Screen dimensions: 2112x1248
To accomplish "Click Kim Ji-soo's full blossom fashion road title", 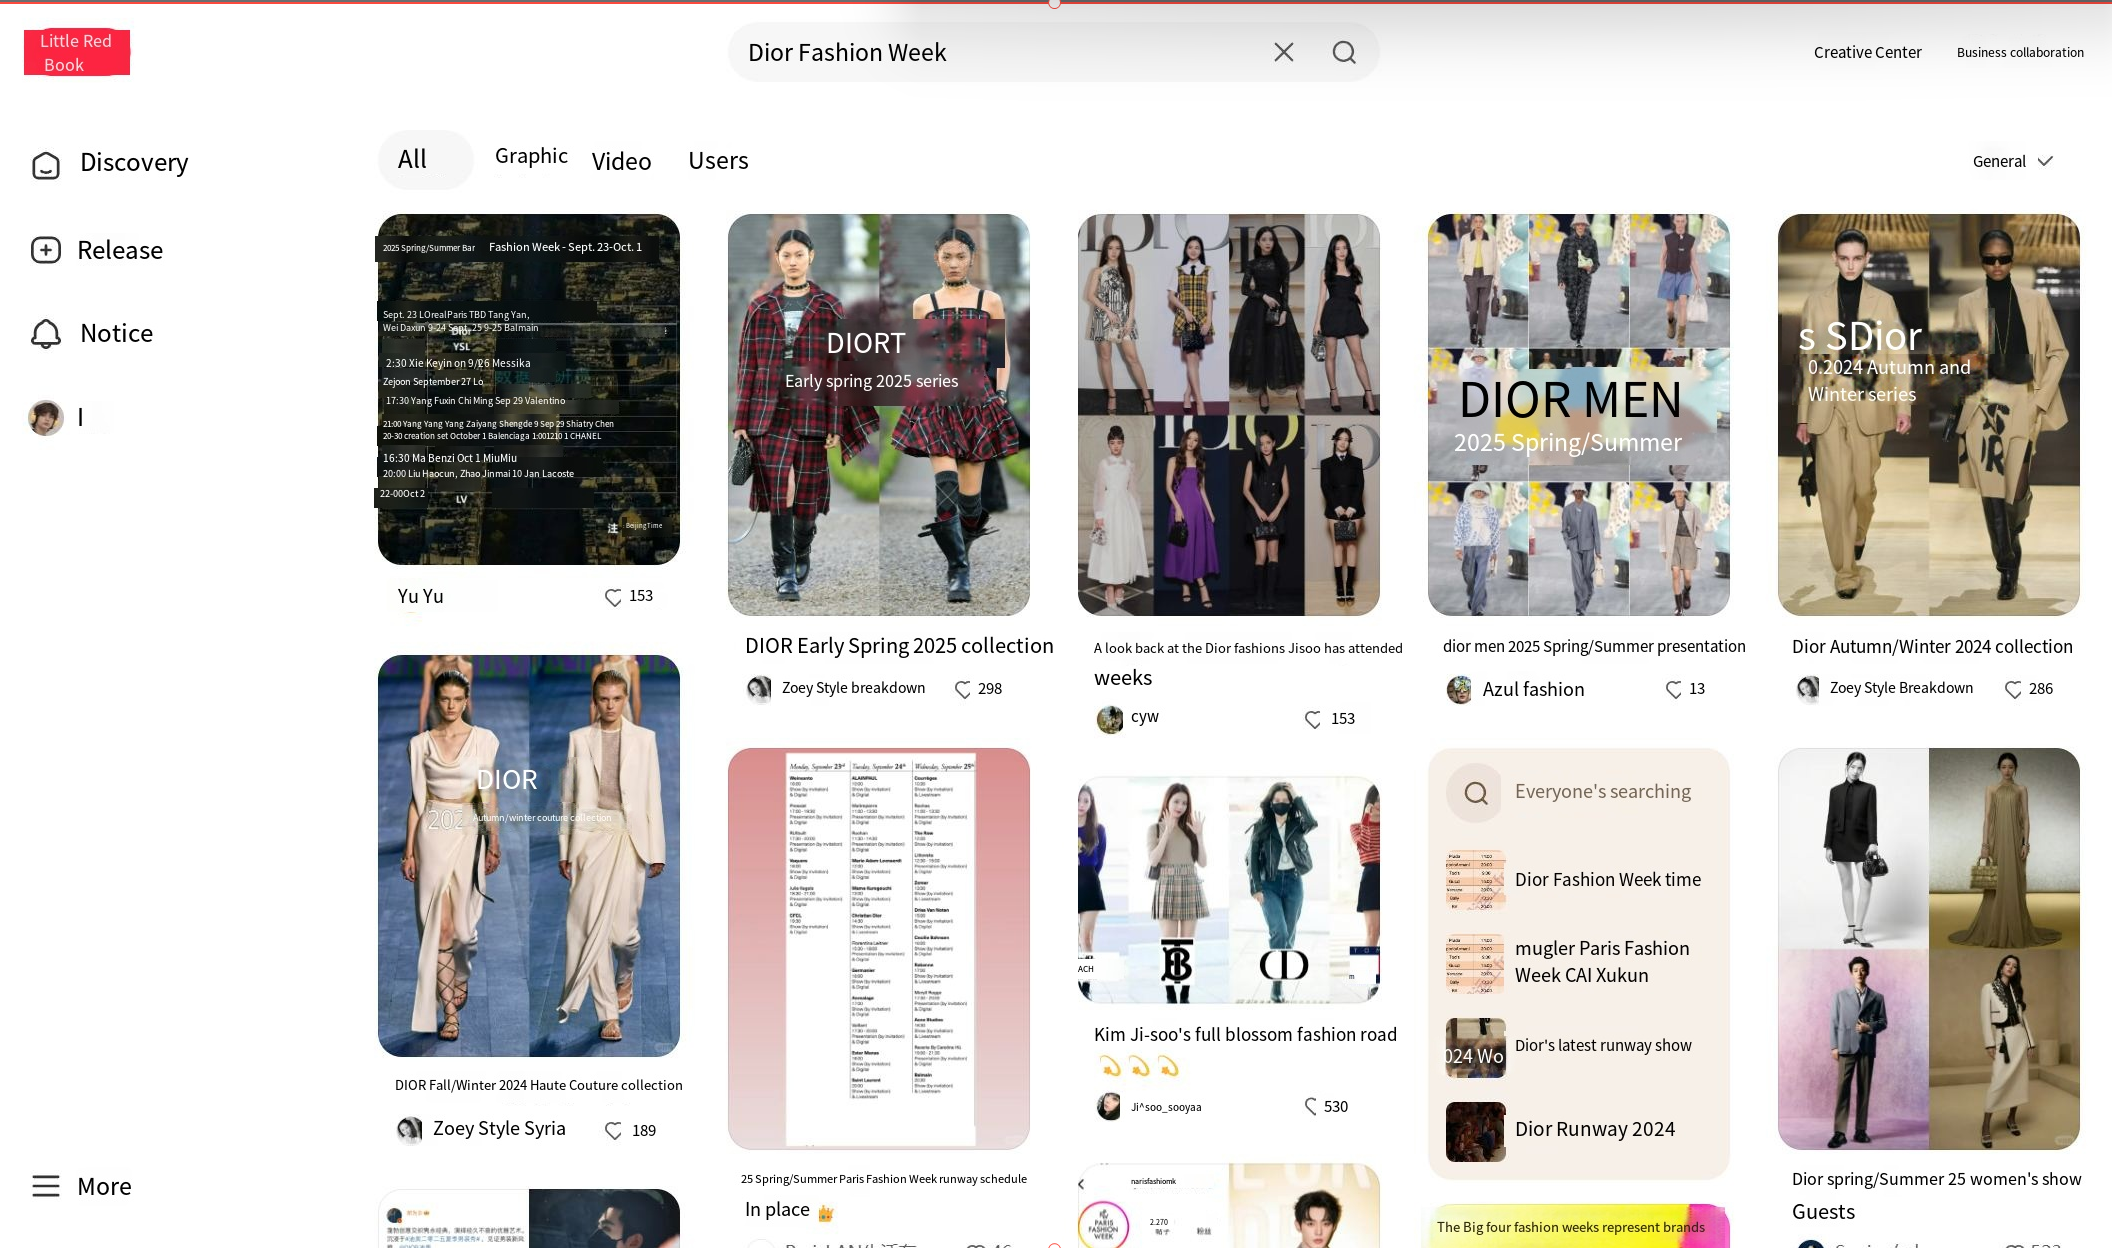I will (1245, 1034).
